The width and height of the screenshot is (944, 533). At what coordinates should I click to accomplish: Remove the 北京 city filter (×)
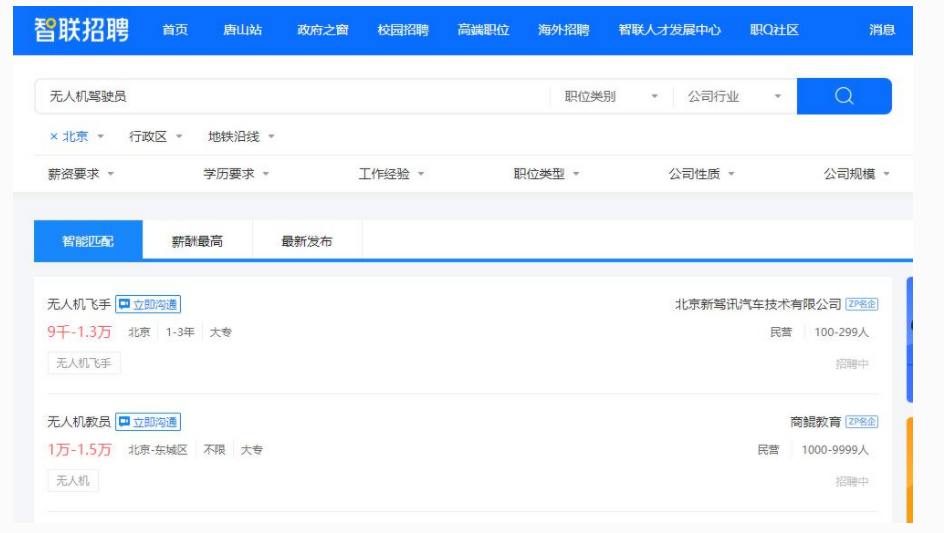[x=54, y=137]
